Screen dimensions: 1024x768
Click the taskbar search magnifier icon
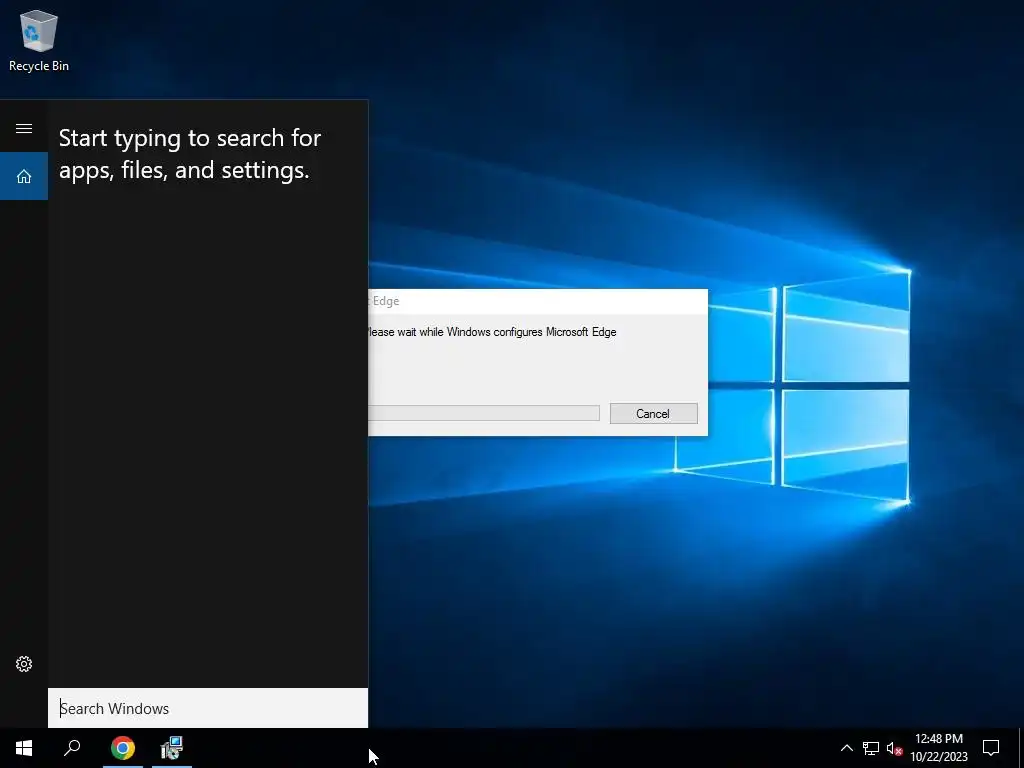click(x=72, y=748)
